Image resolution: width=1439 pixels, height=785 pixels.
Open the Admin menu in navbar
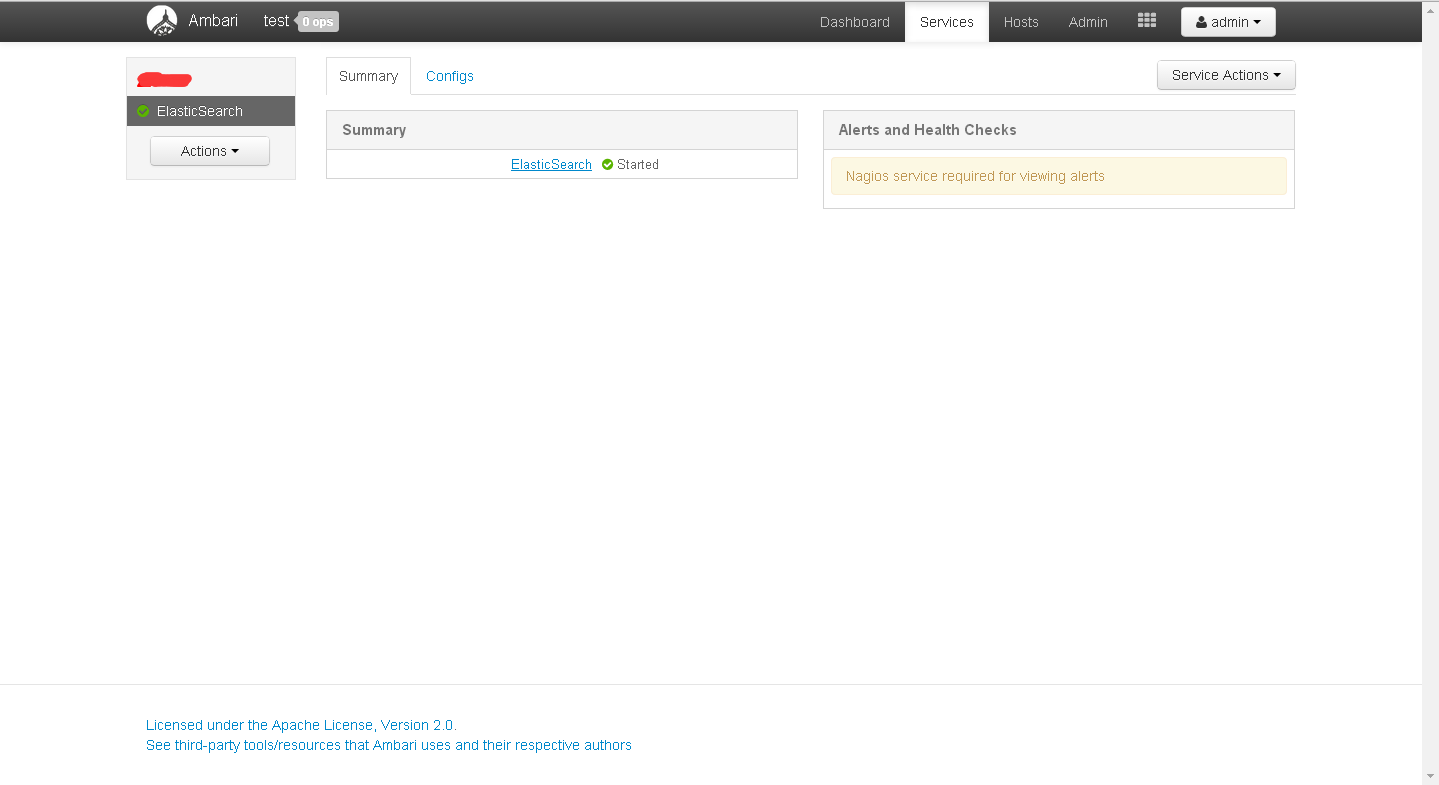coord(1088,22)
